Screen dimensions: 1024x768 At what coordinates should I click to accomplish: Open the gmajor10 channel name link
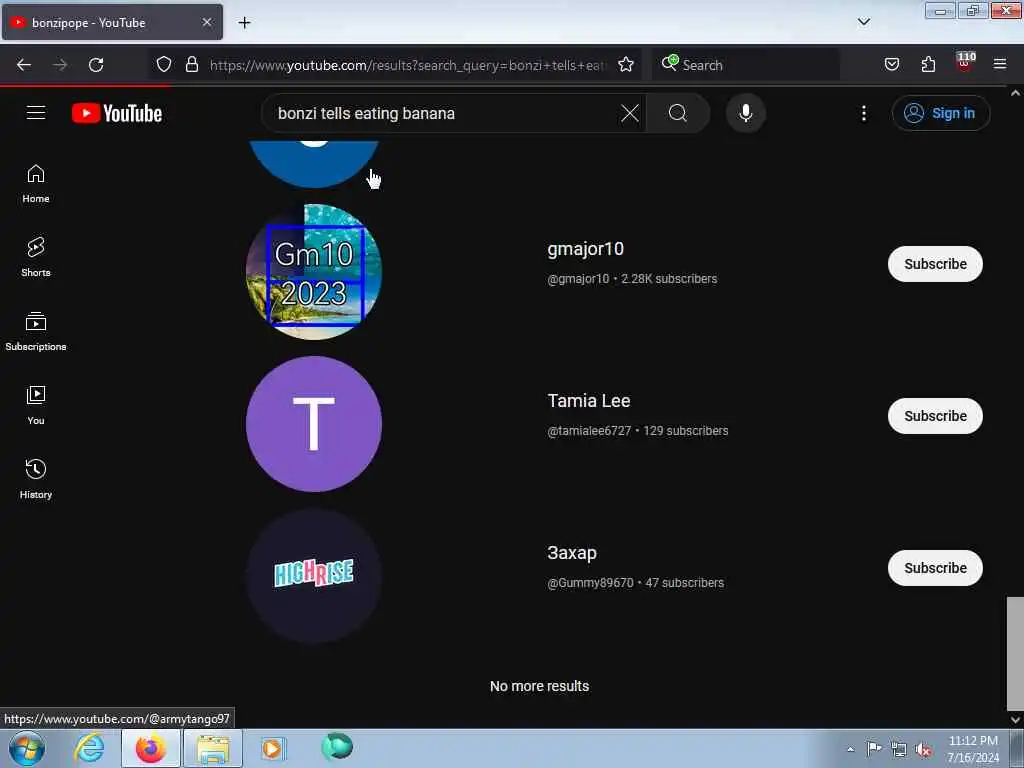pos(585,249)
